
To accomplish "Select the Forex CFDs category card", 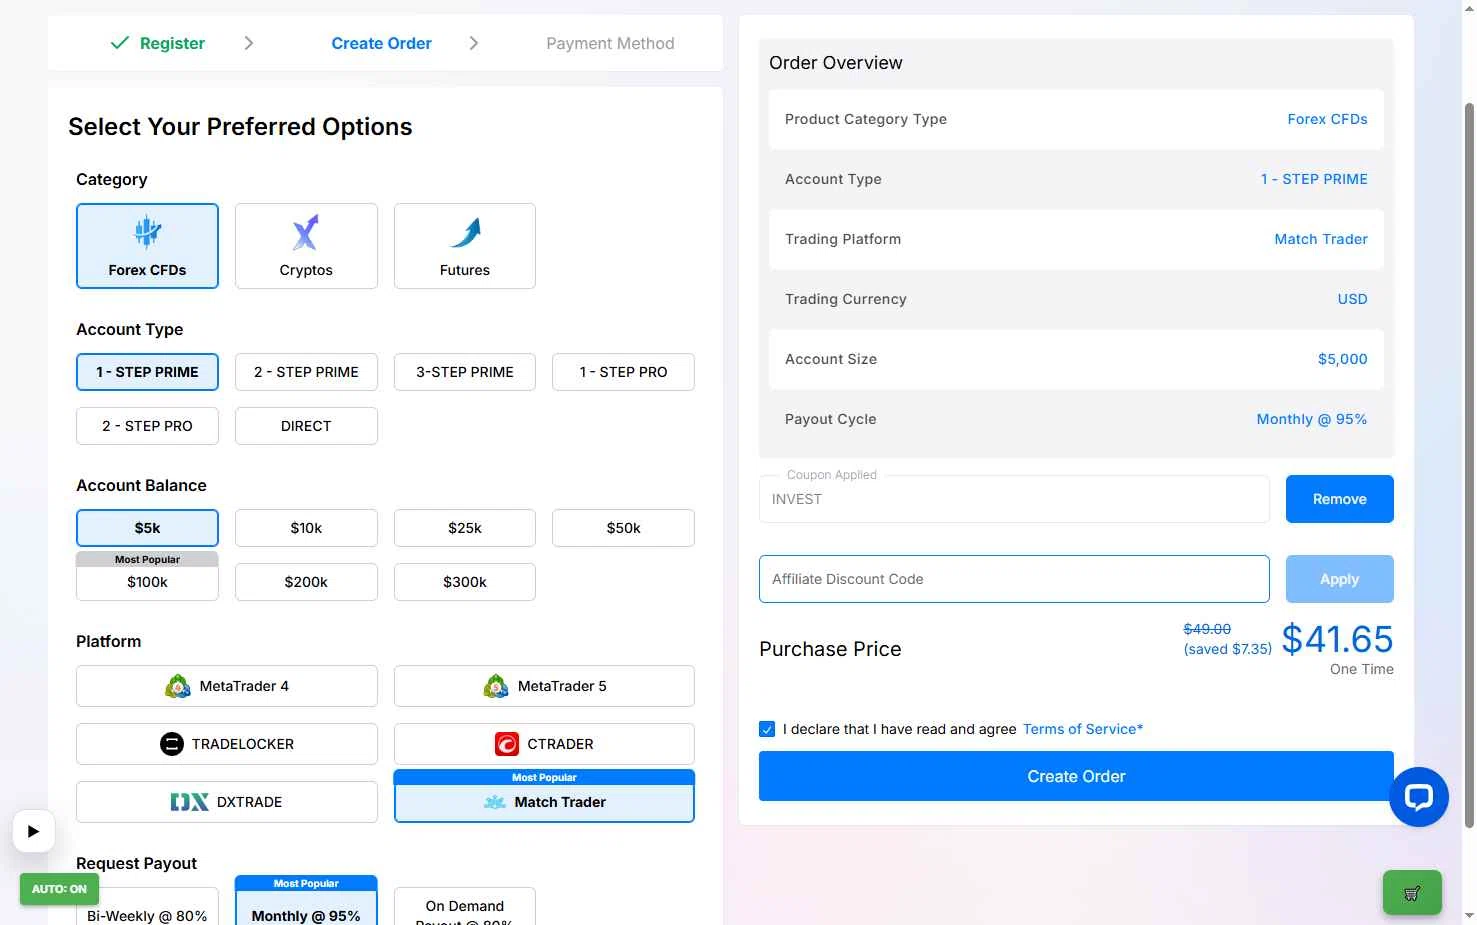I will 147,246.
